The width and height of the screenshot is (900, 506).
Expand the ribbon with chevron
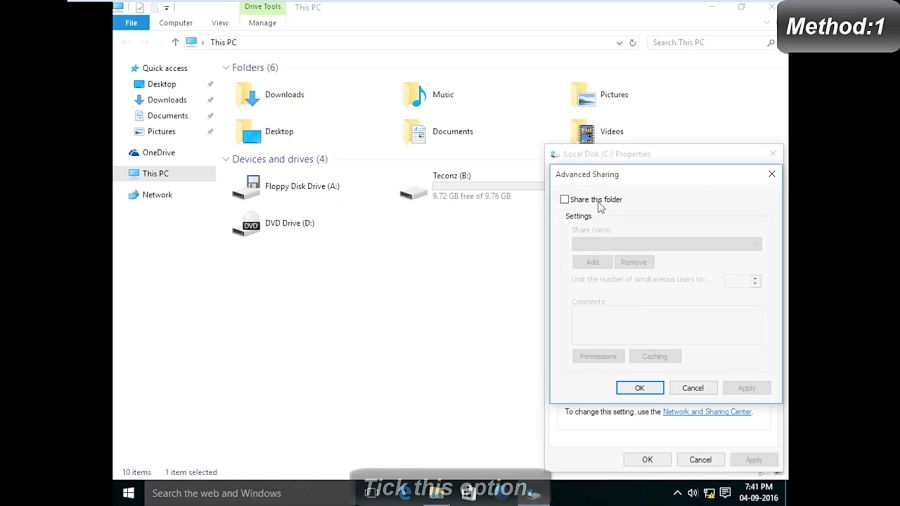[x=766, y=23]
